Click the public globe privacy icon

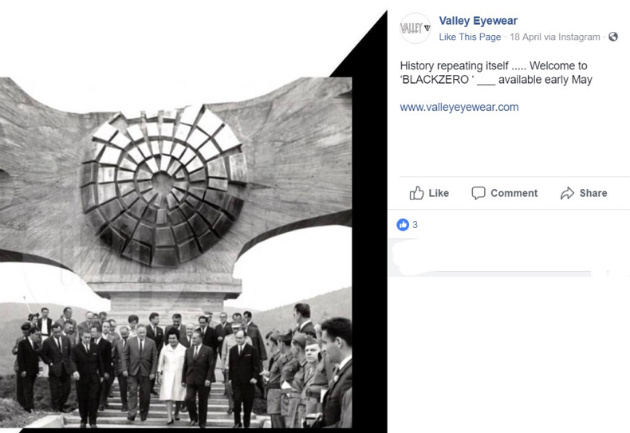coord(613,37)
